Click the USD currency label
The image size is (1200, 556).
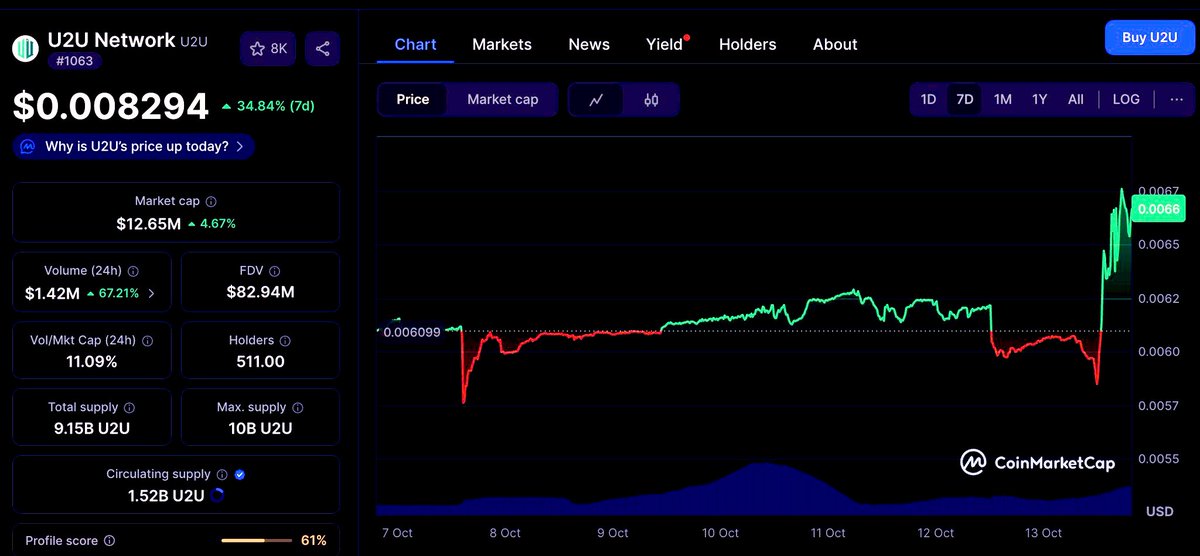pyautogui.click(x=1160, y=512)
